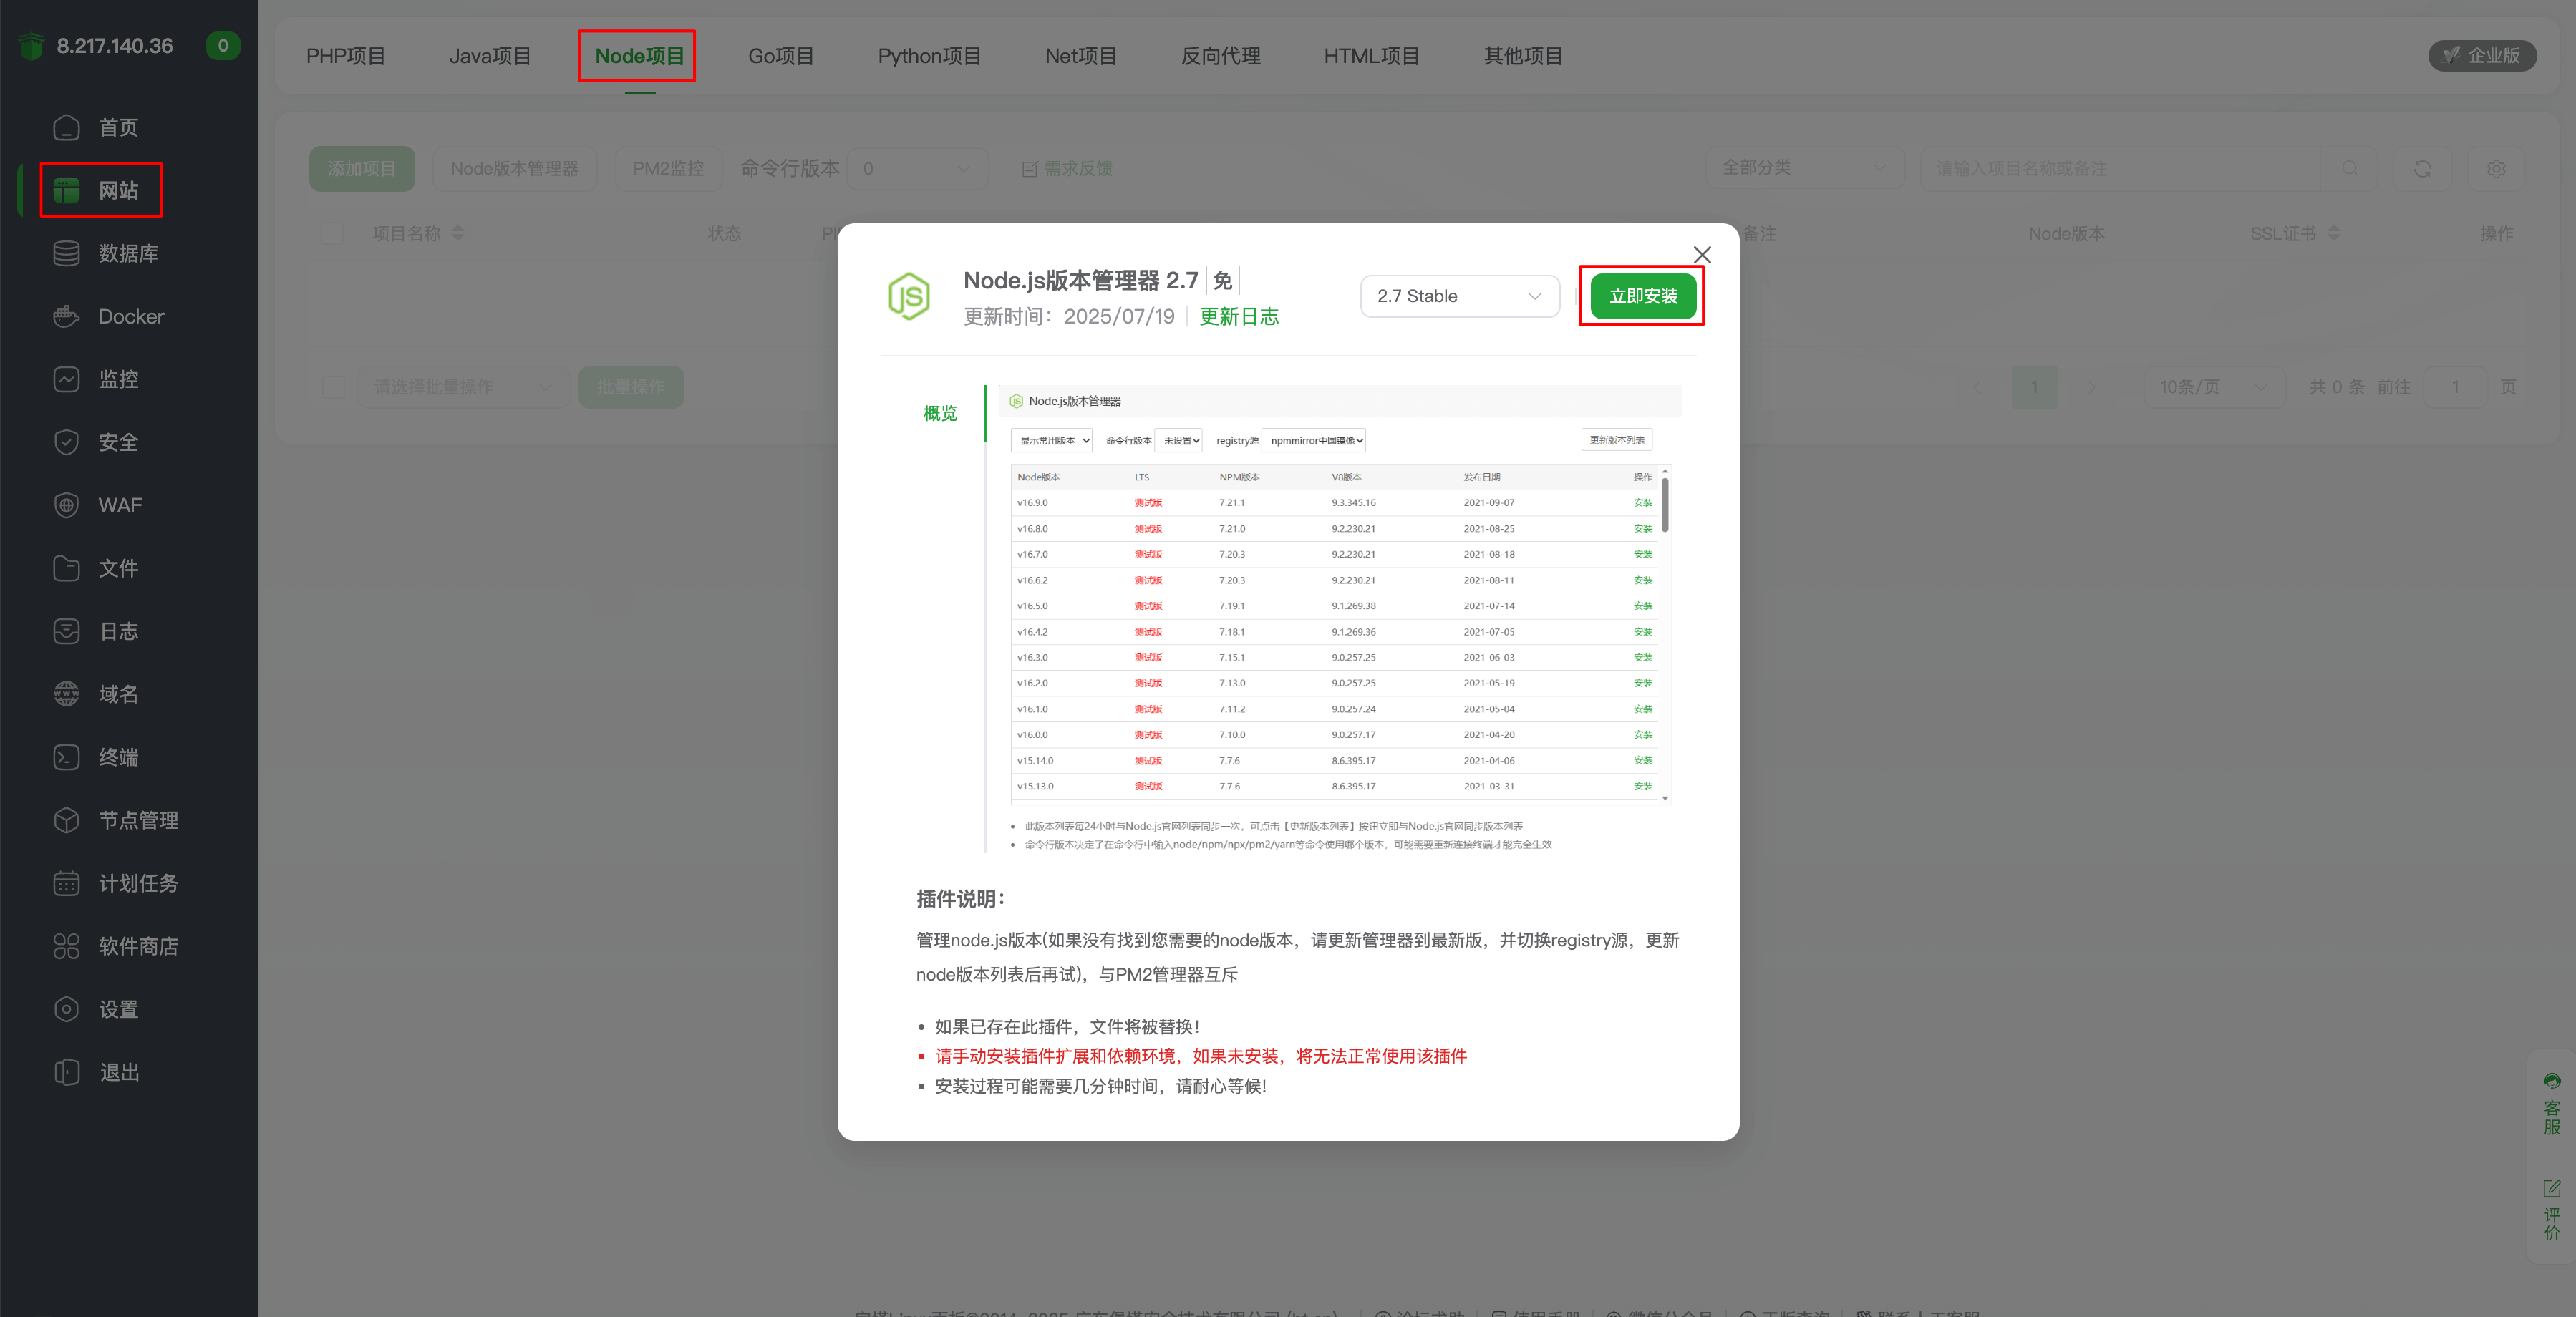Open the 2.7 Stable version dropdown
Screen dimensions: 2576x1317
click(1459, 296)
